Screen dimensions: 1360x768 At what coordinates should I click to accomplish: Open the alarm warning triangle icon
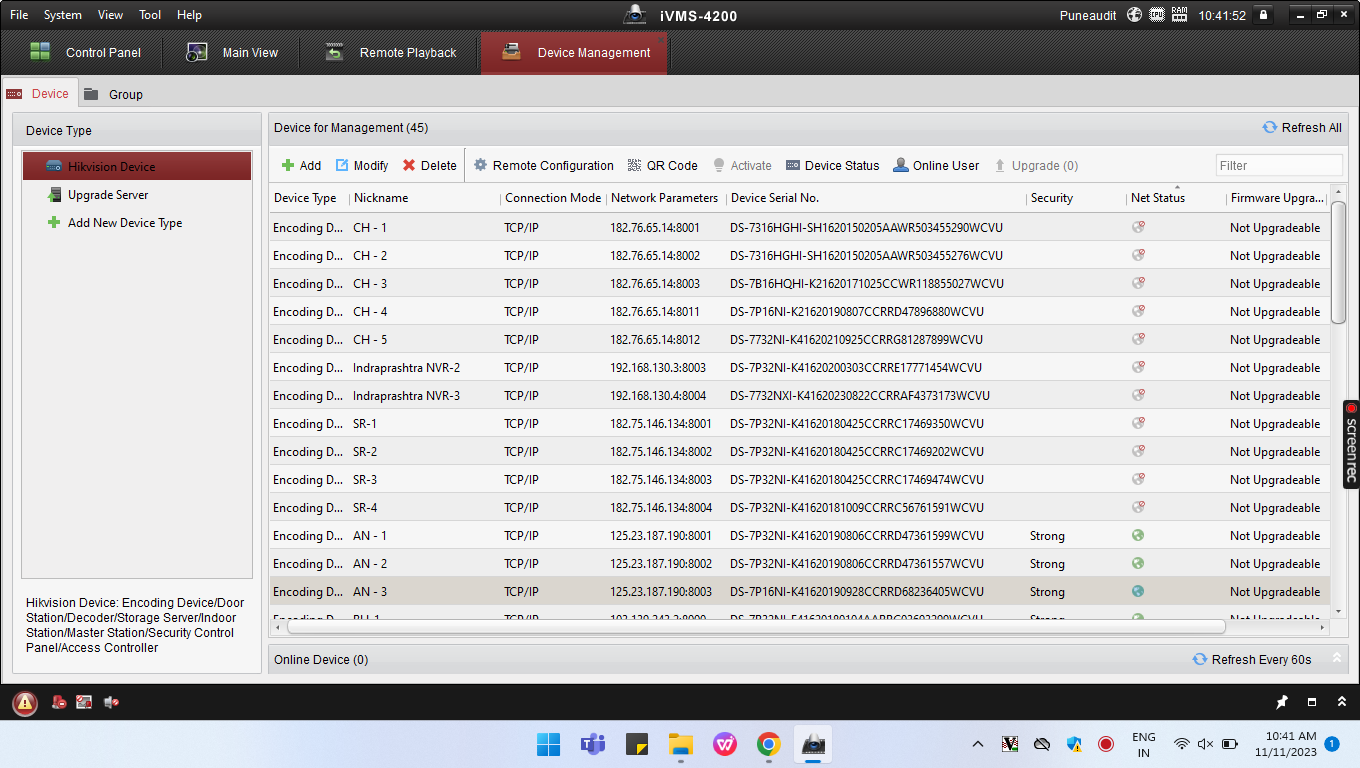[25, 703]
